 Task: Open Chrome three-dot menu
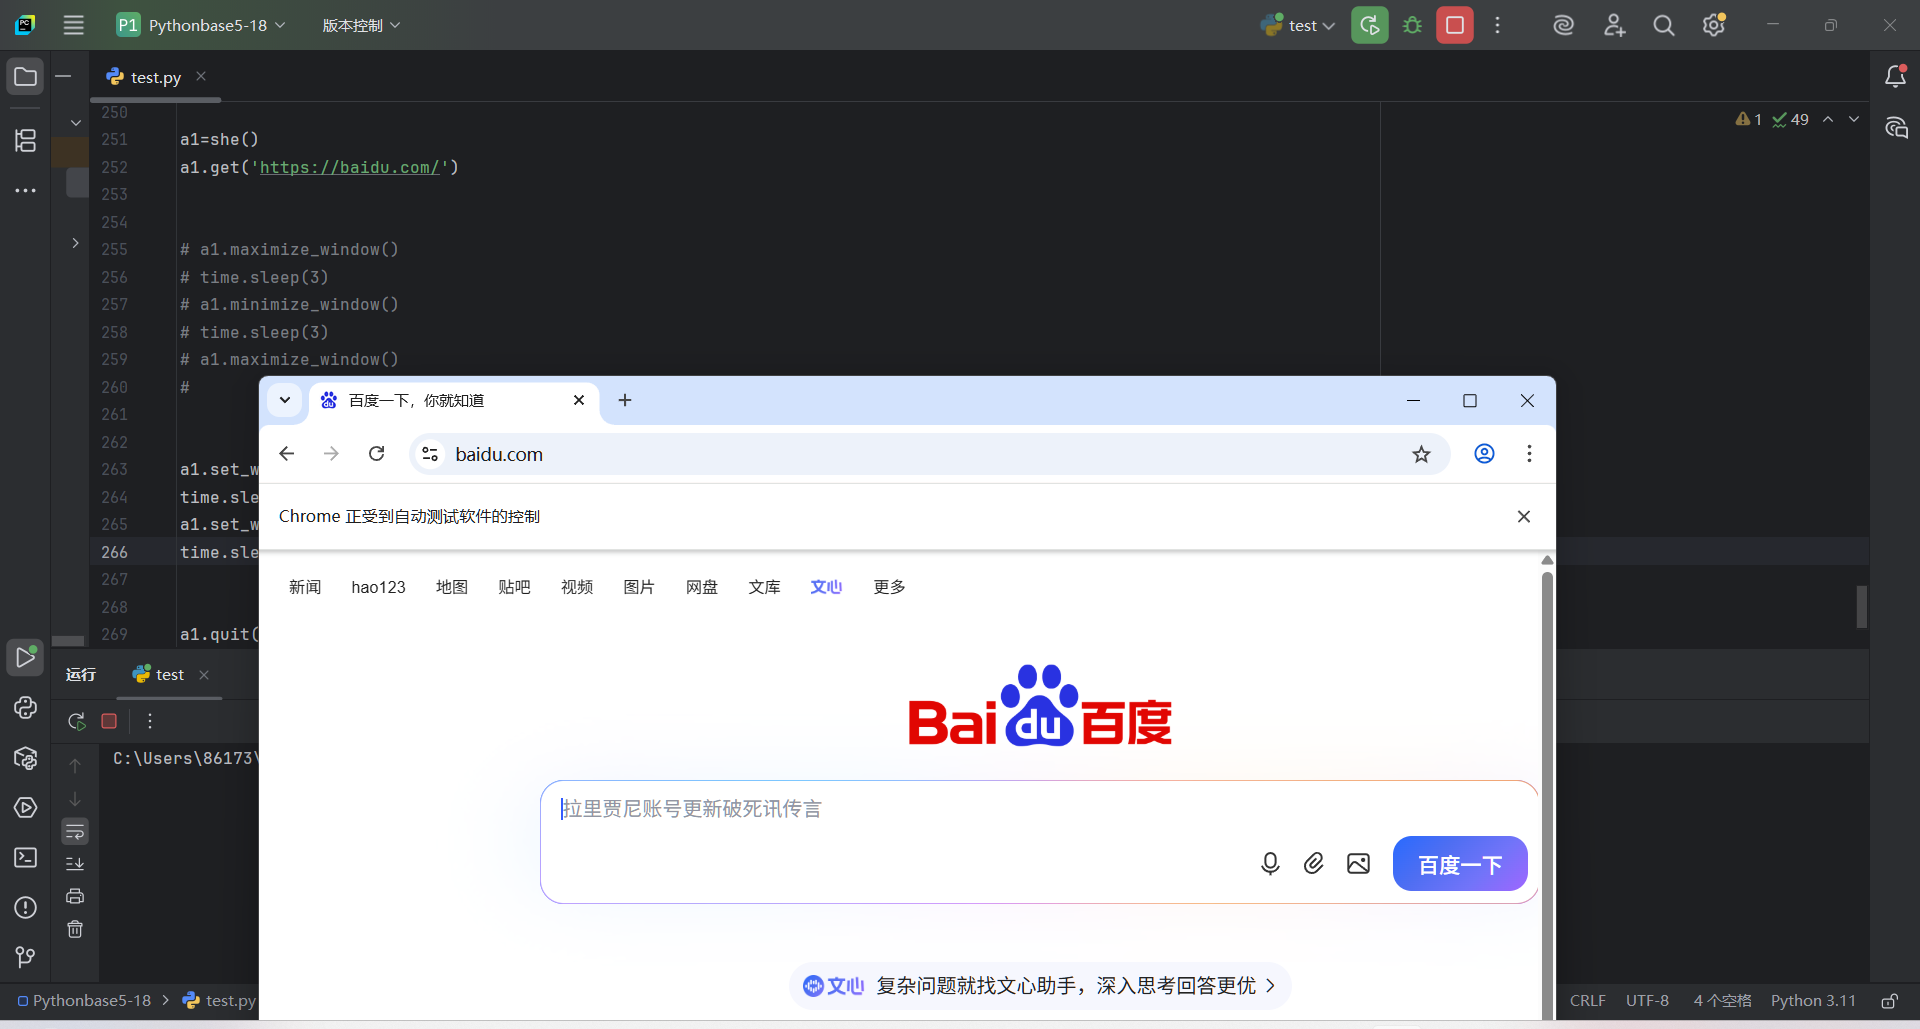(x=1529, y=454)
